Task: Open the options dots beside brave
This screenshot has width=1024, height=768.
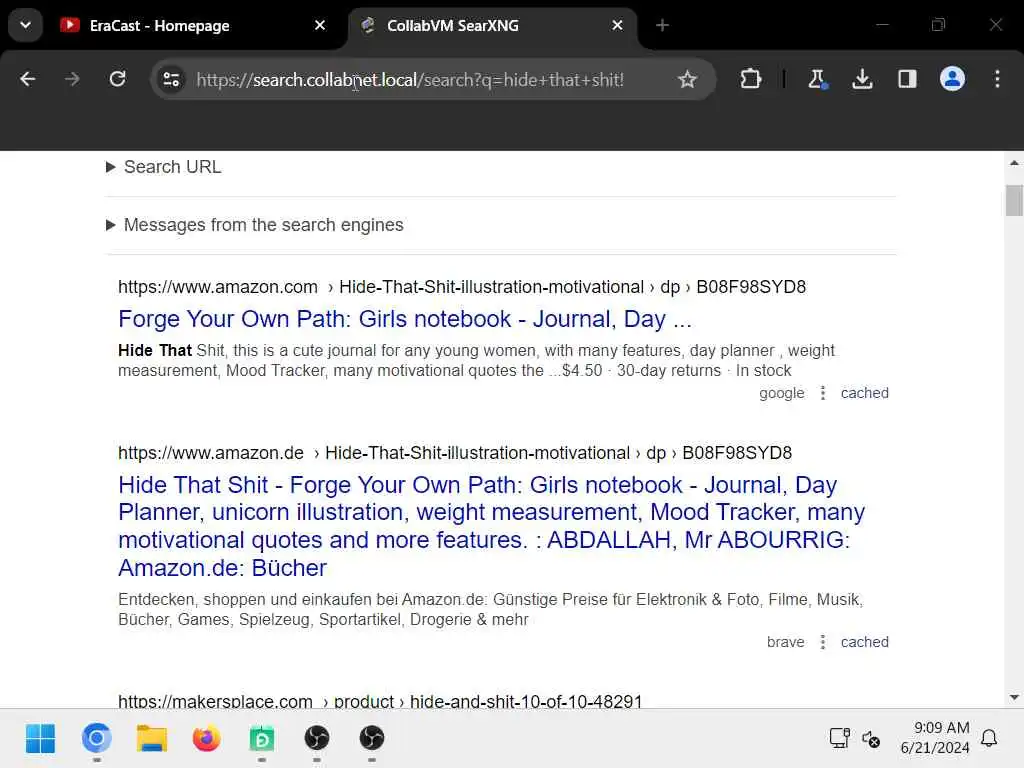Action: coord(823,642)
